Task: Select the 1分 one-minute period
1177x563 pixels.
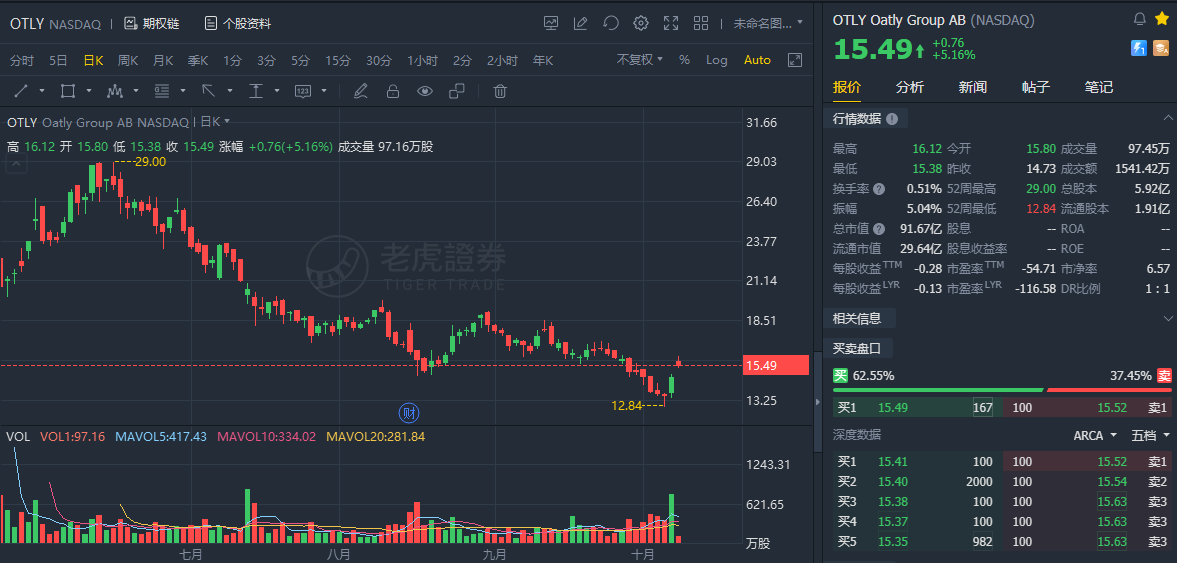Action: (x=232, y=60)
